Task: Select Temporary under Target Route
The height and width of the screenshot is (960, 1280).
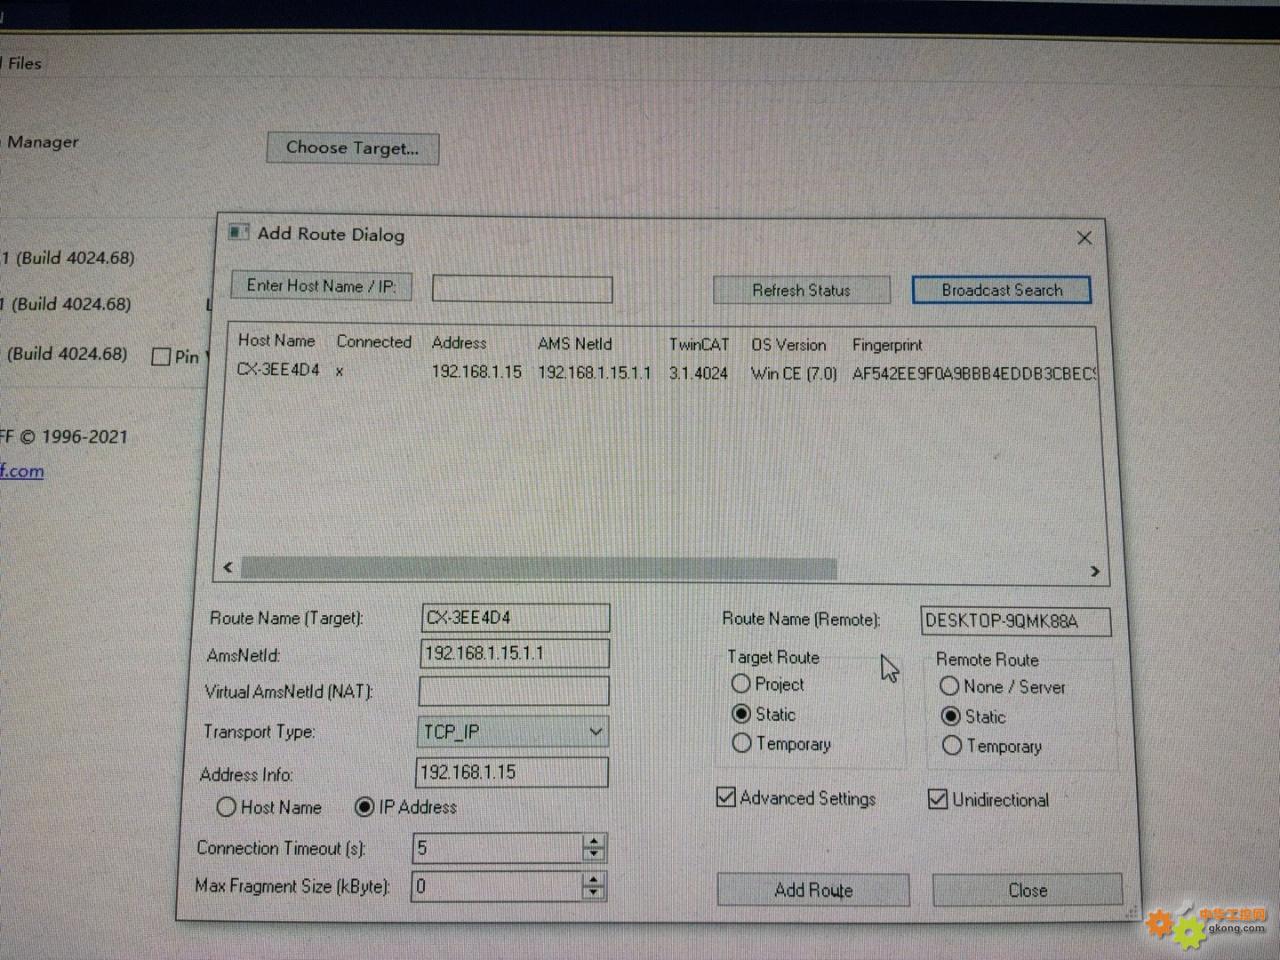Action: pyautogui.click(x=742, y=743)
